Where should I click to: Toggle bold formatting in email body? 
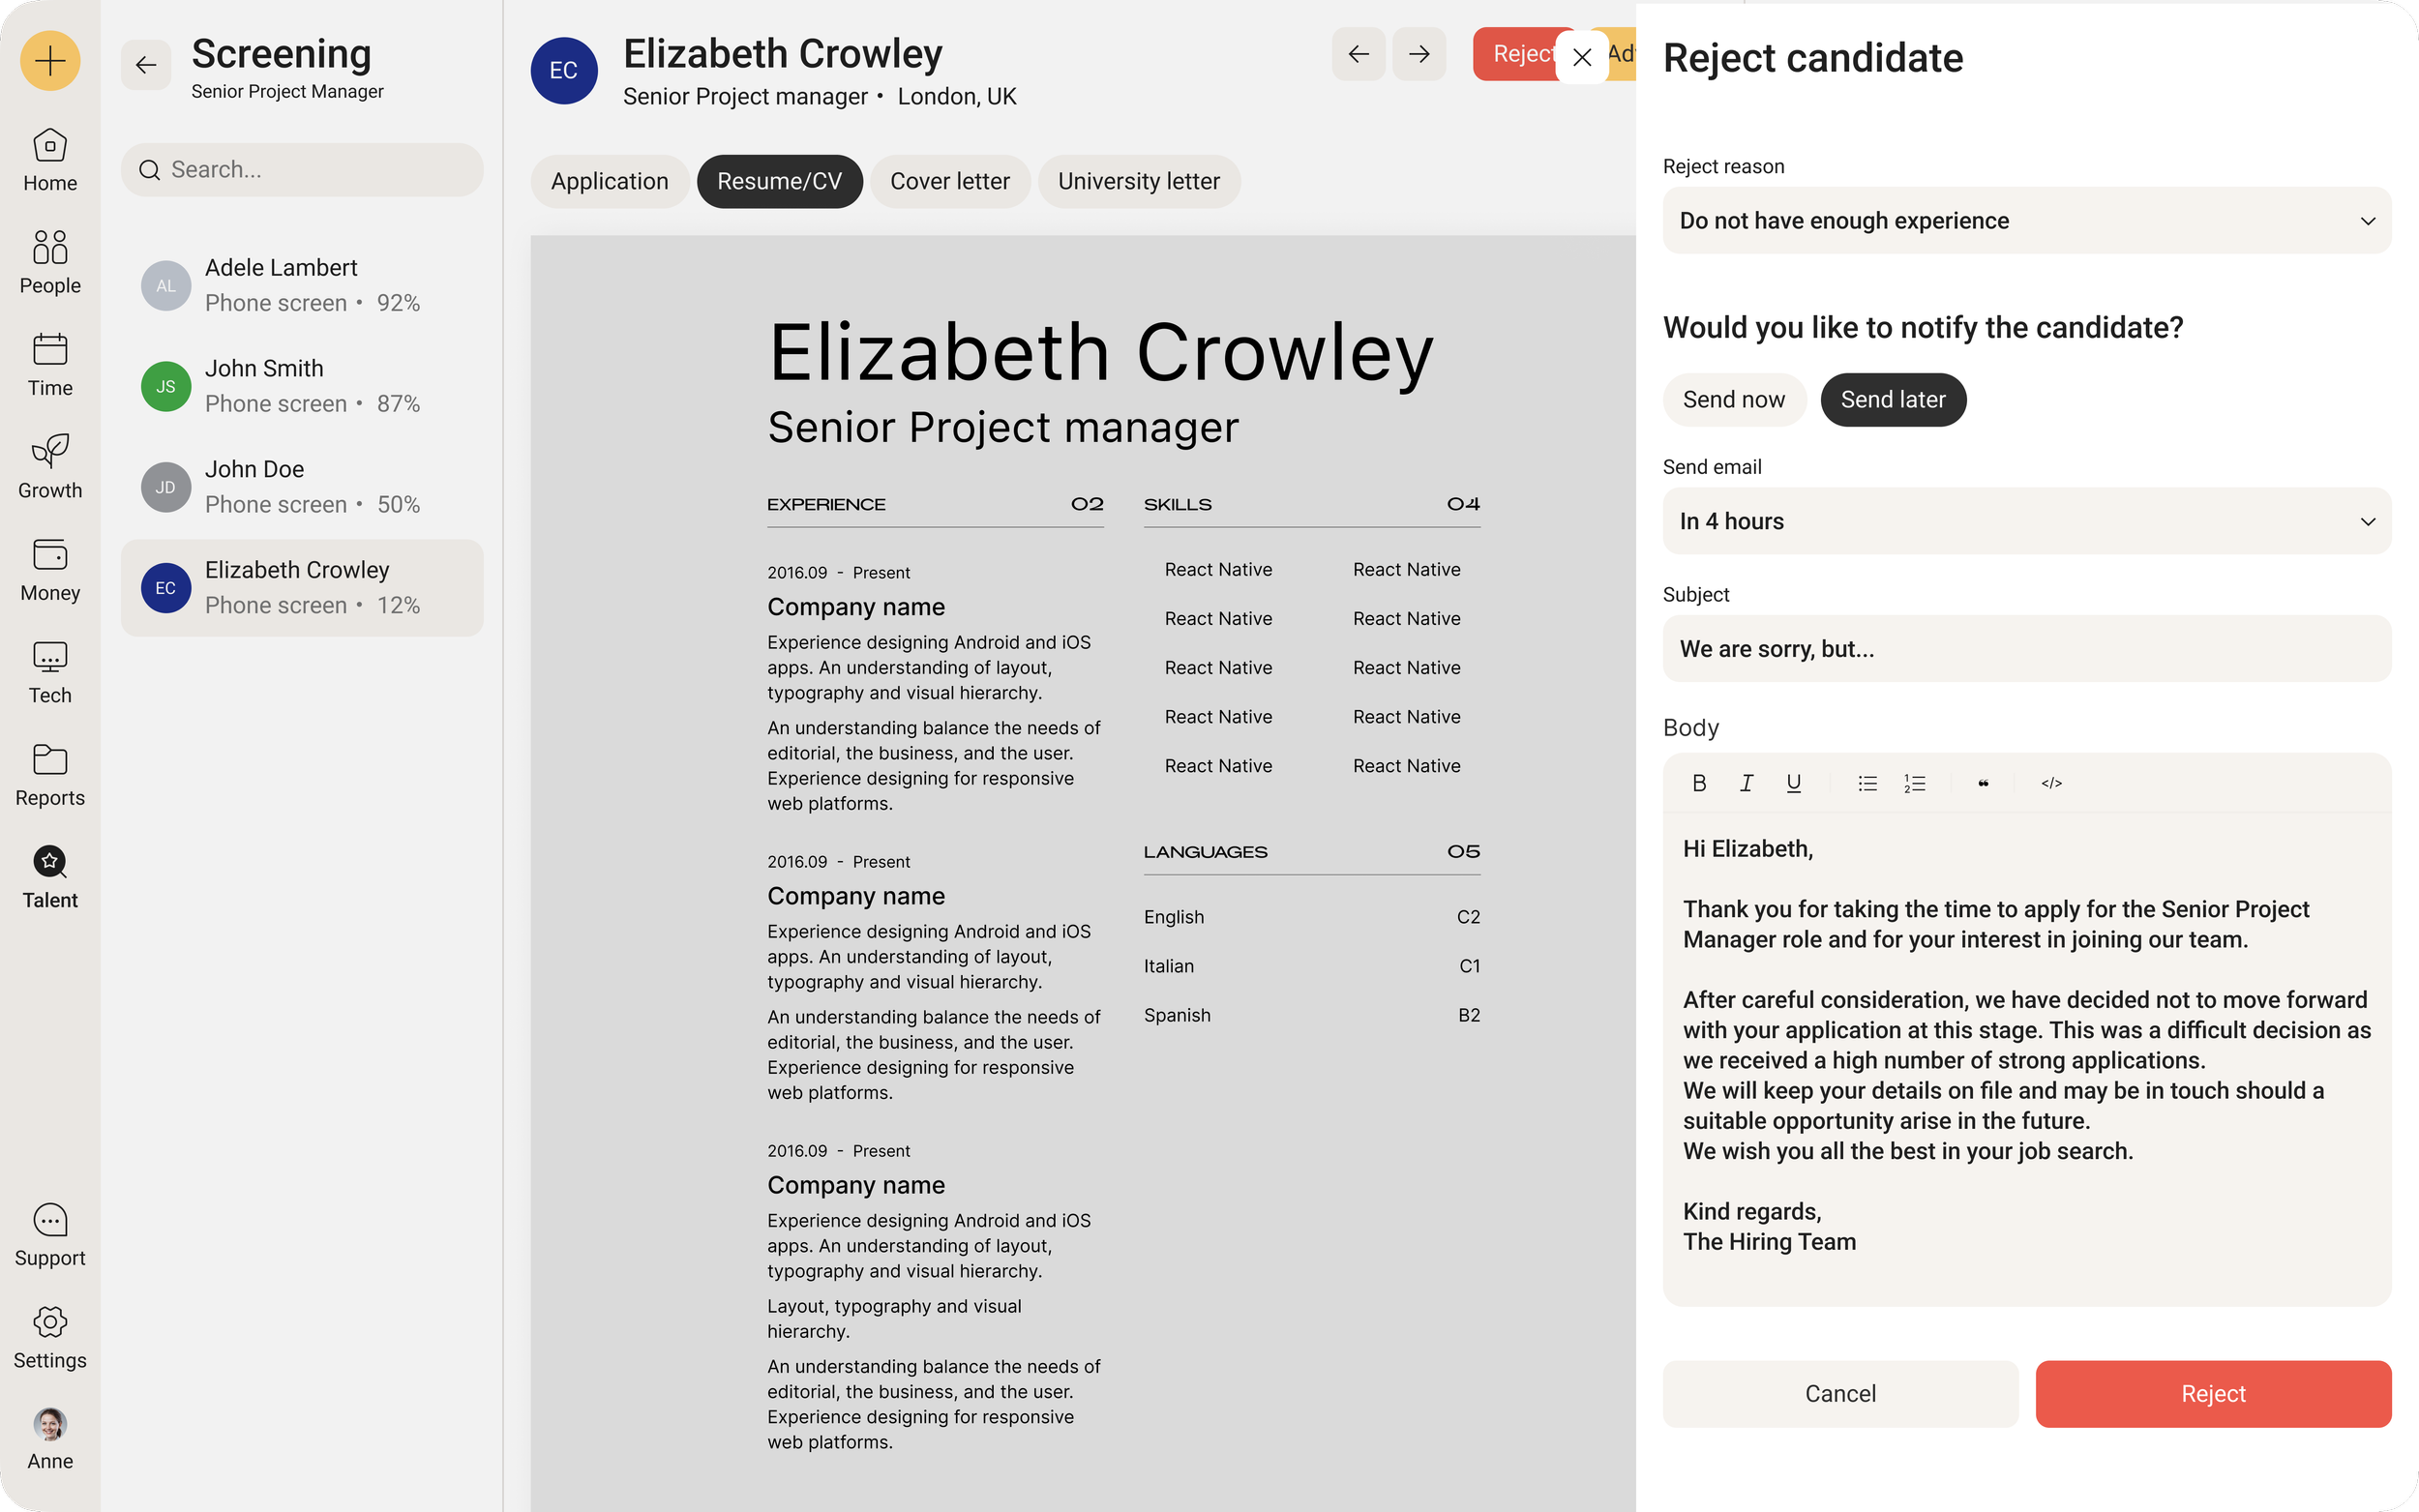pos(1699,783)
